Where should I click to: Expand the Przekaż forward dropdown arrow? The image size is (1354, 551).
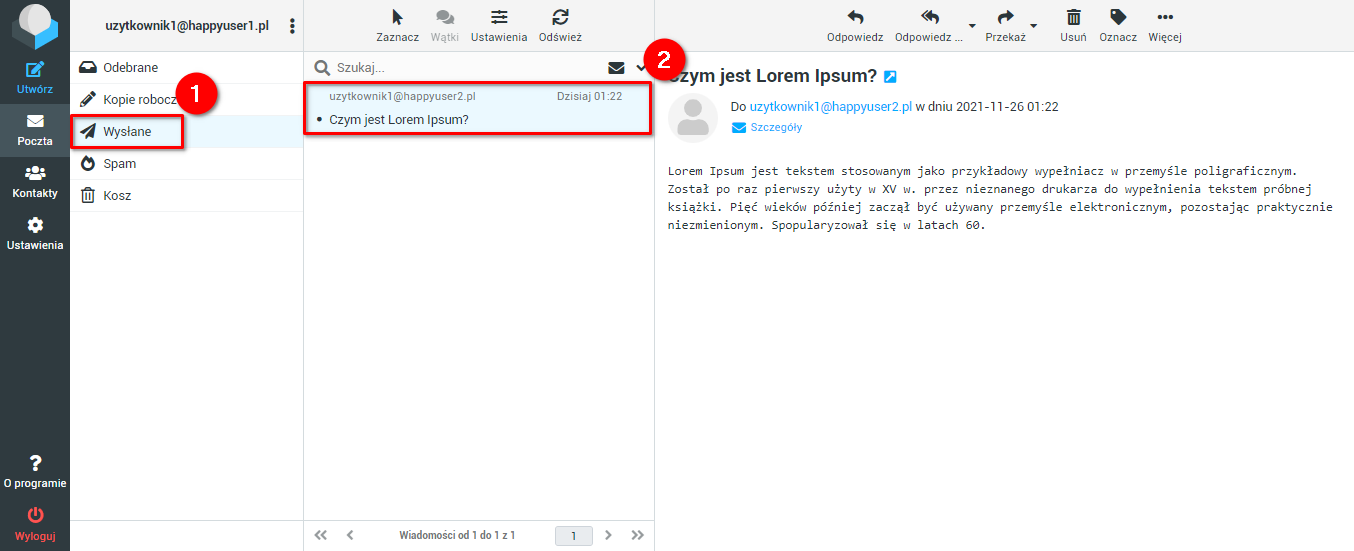pos(1034,26)
